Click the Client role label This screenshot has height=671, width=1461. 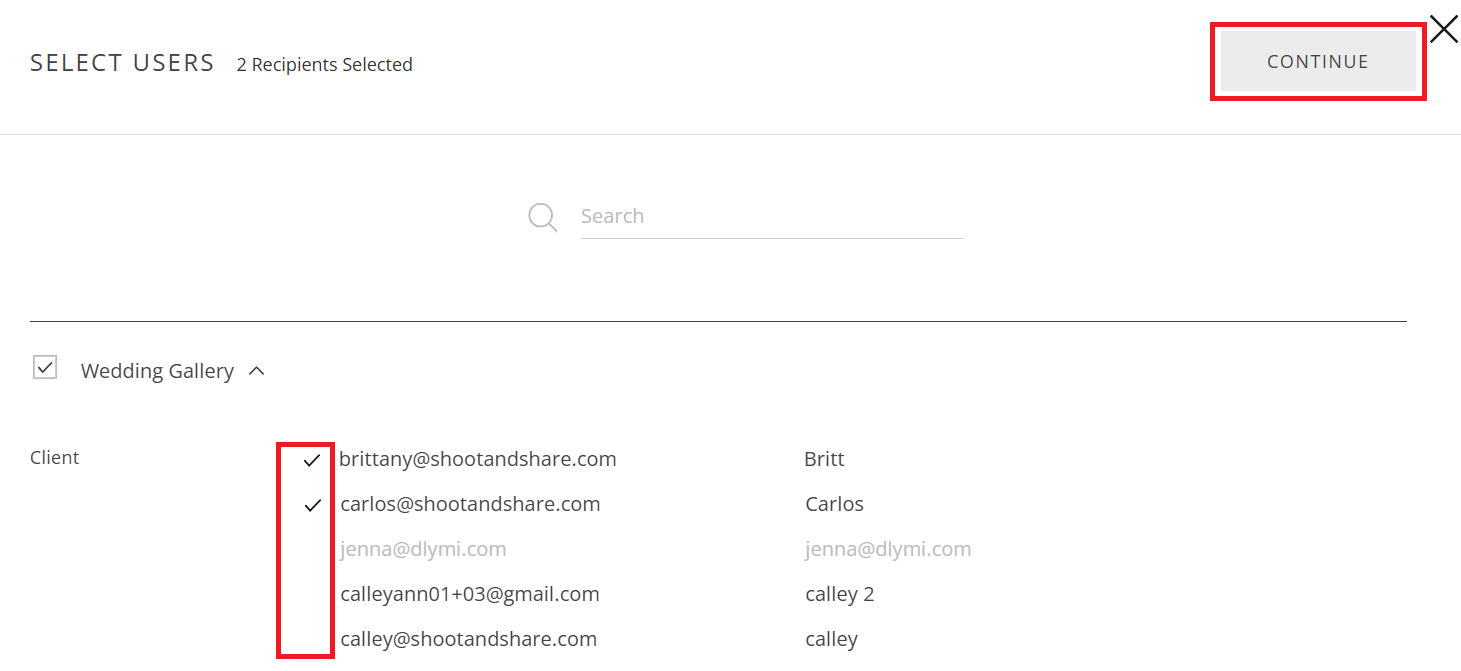click(x=55, y=458)
